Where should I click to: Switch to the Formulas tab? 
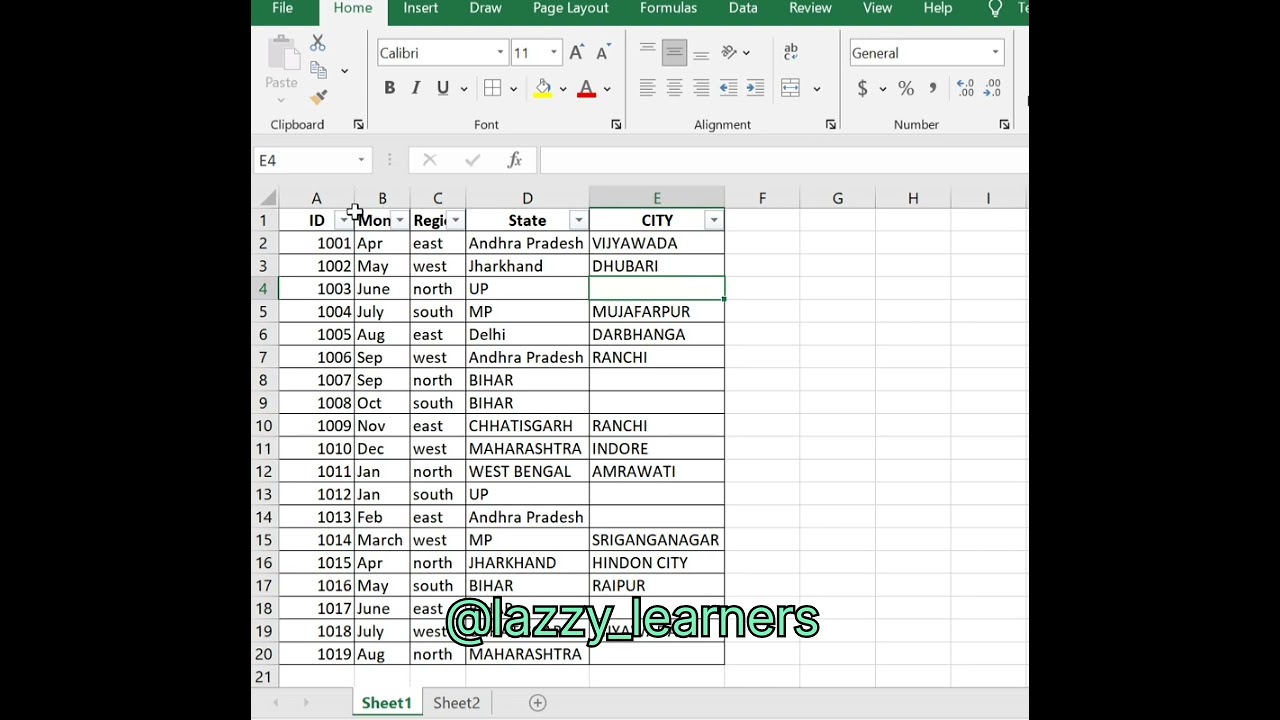click(668, 8)
